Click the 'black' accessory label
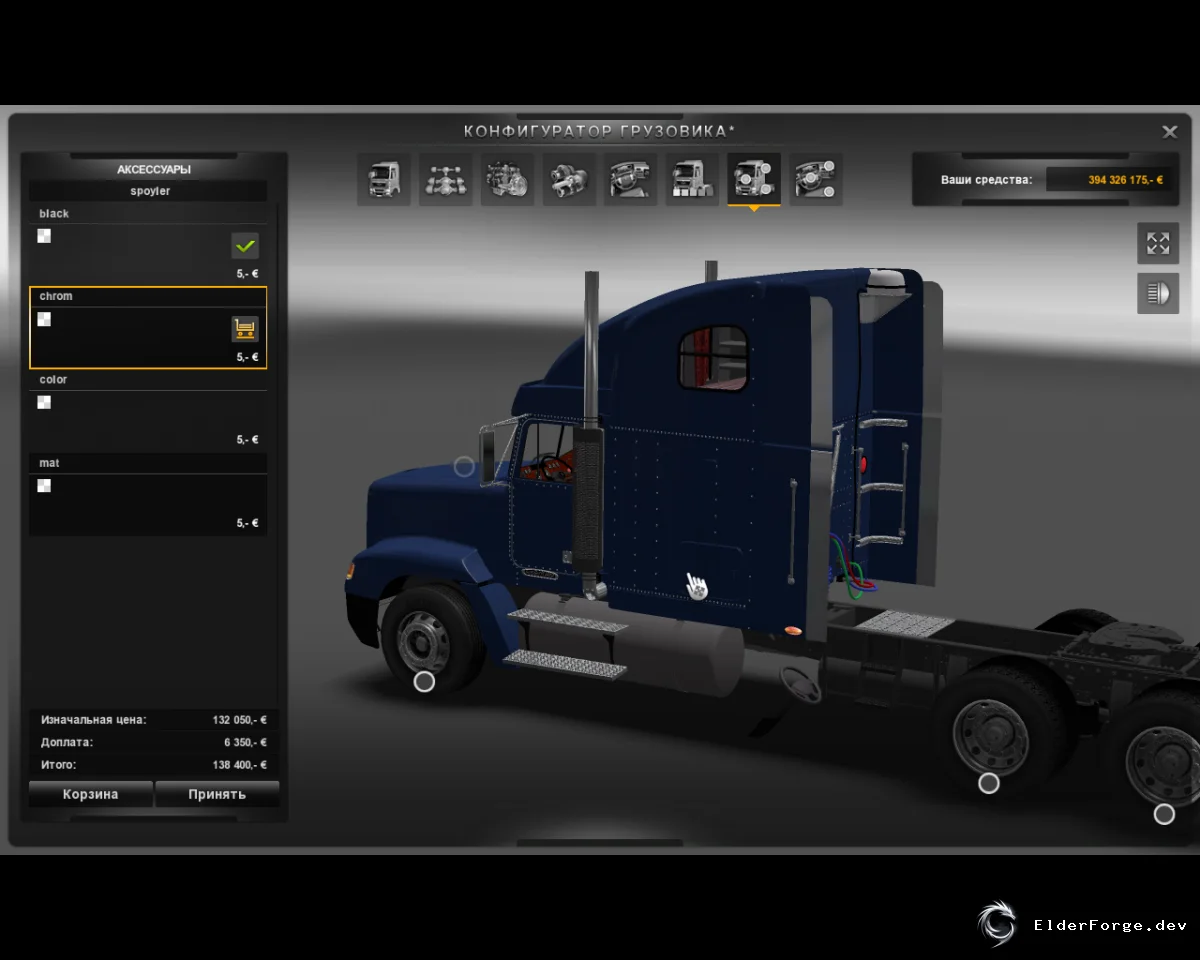This screenshot has height=960, width=1200. click(x=54, y=214)
